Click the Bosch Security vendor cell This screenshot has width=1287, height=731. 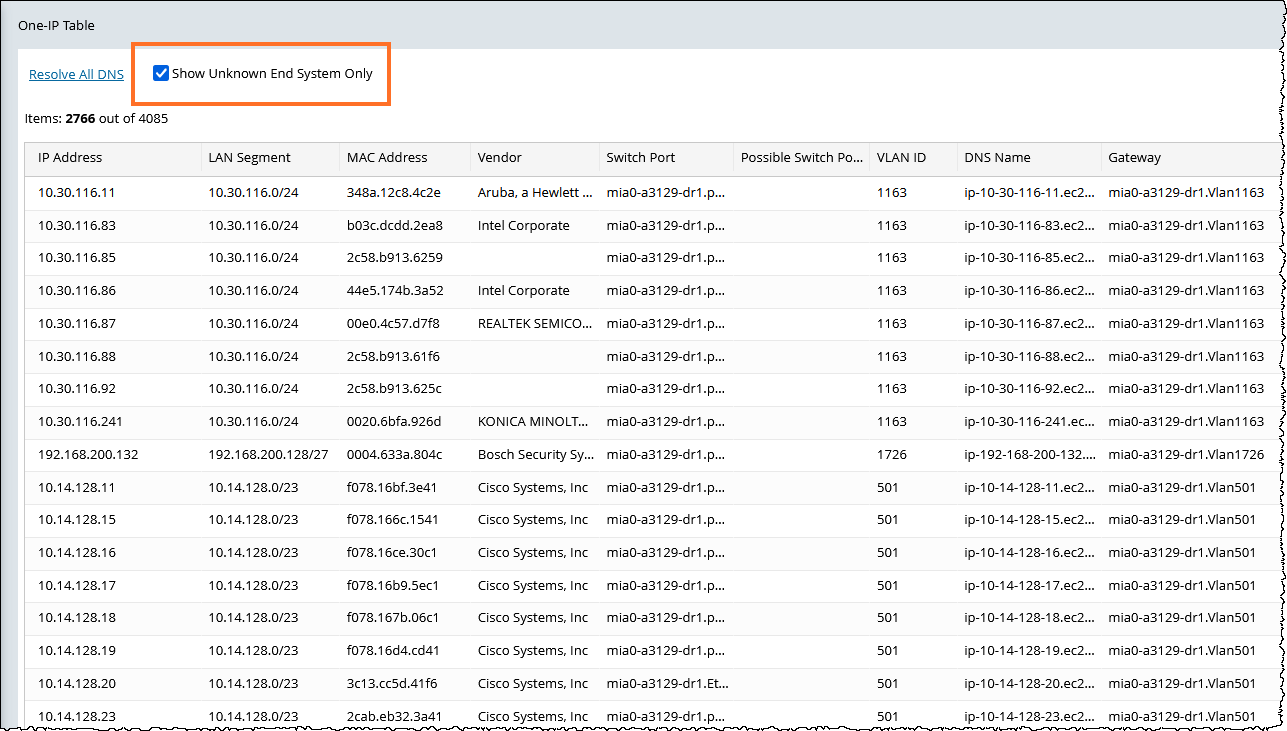[535, 455]
